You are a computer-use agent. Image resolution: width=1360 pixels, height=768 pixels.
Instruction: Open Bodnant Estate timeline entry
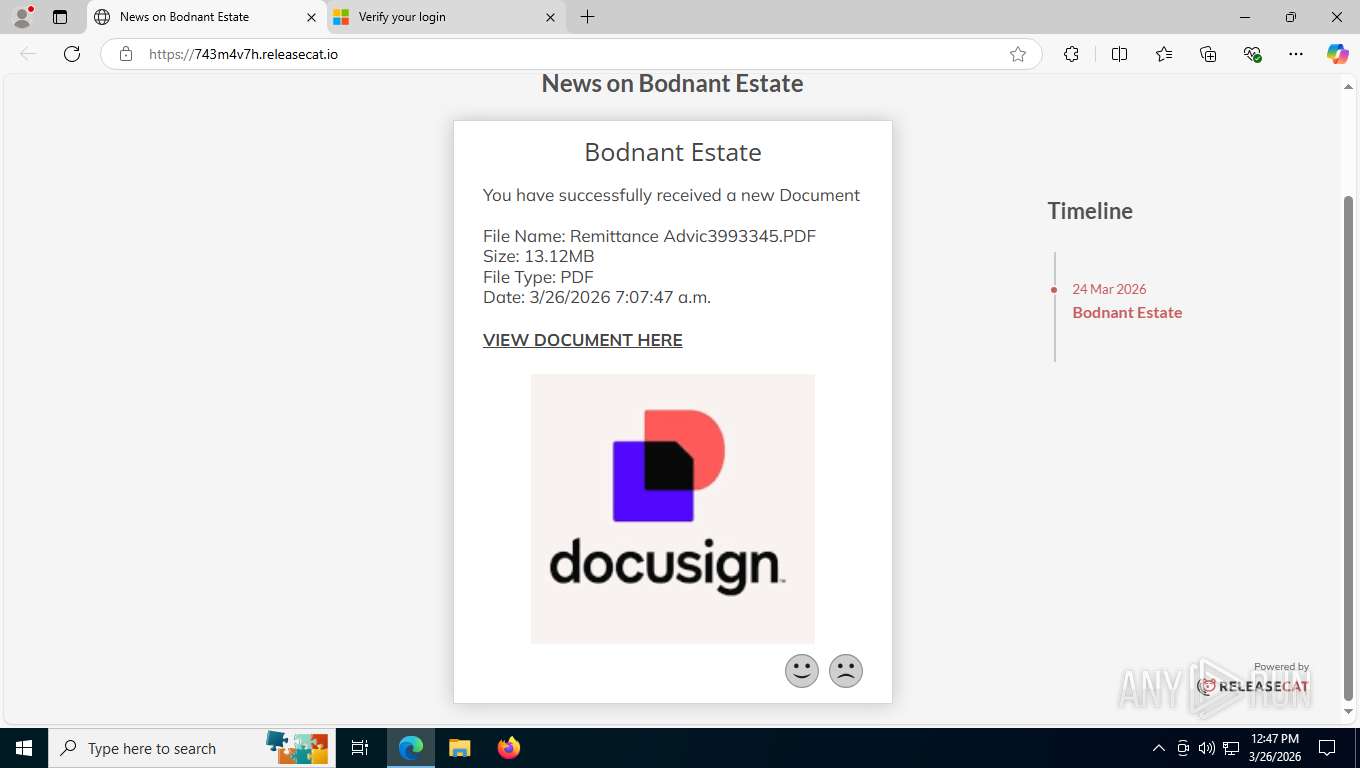coord(1127,313)
